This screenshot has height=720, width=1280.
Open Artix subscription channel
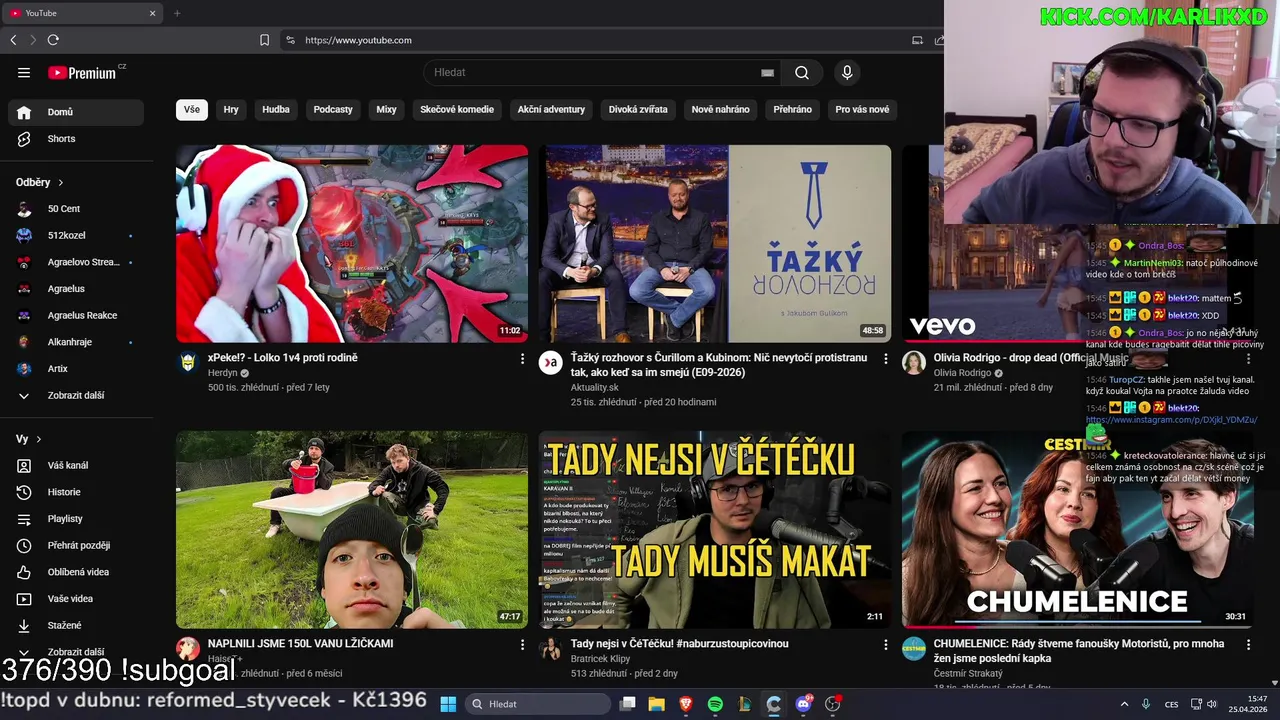coord(76,369)
